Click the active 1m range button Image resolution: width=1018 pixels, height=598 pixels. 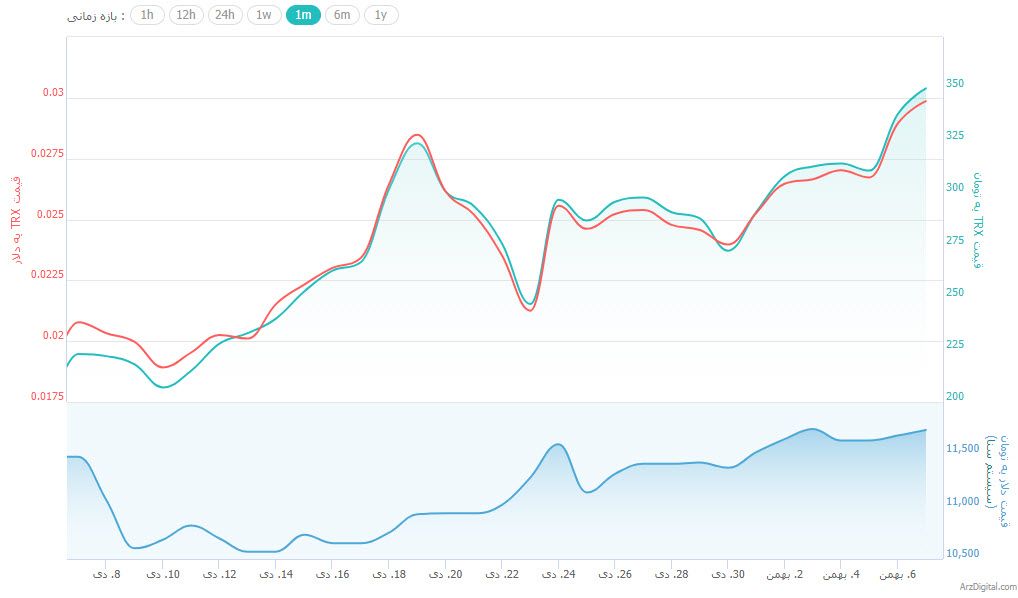[303, 15]
